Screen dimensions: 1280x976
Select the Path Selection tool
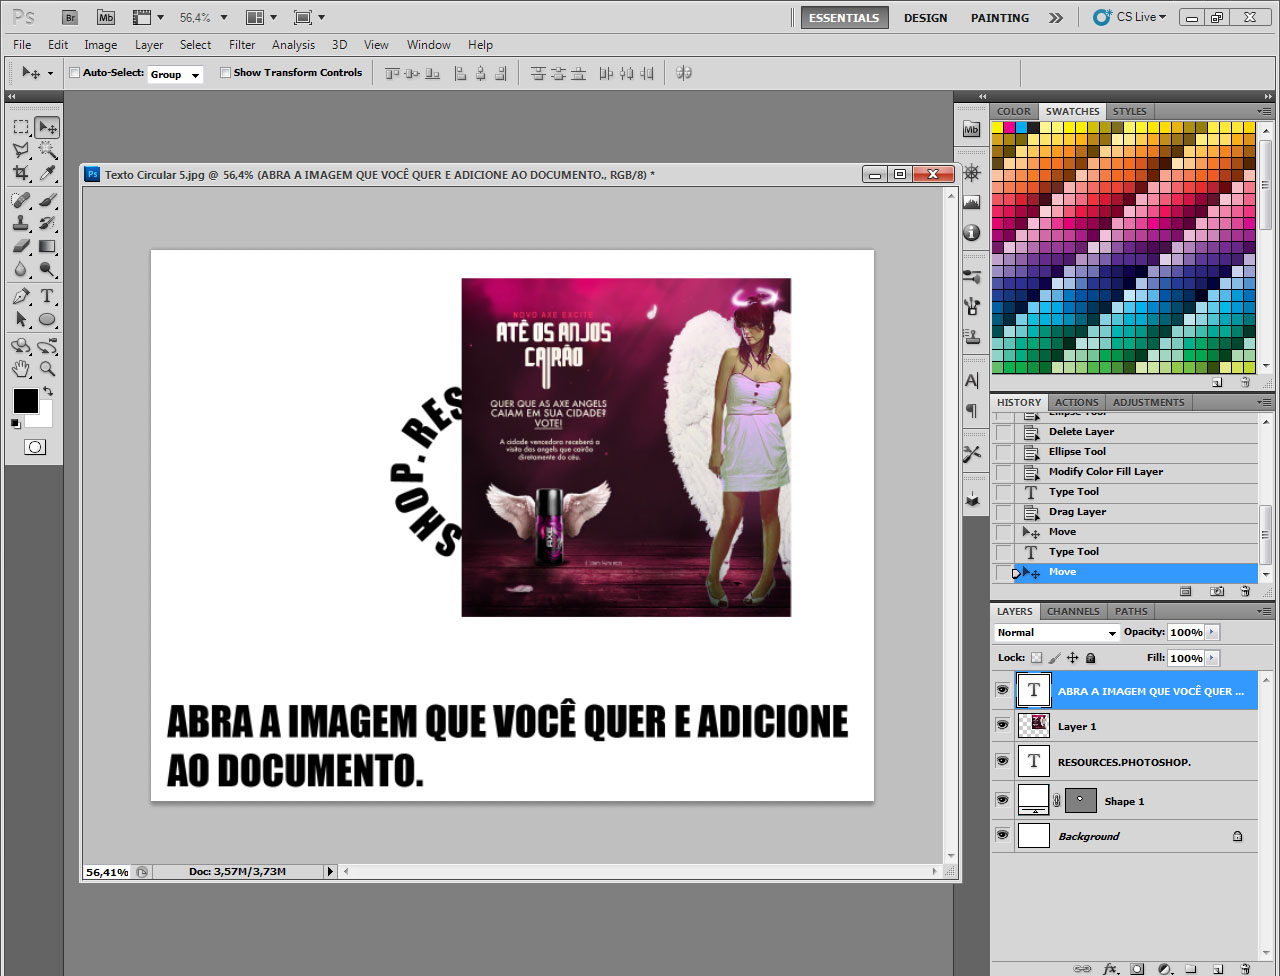(x=21, y=319)
